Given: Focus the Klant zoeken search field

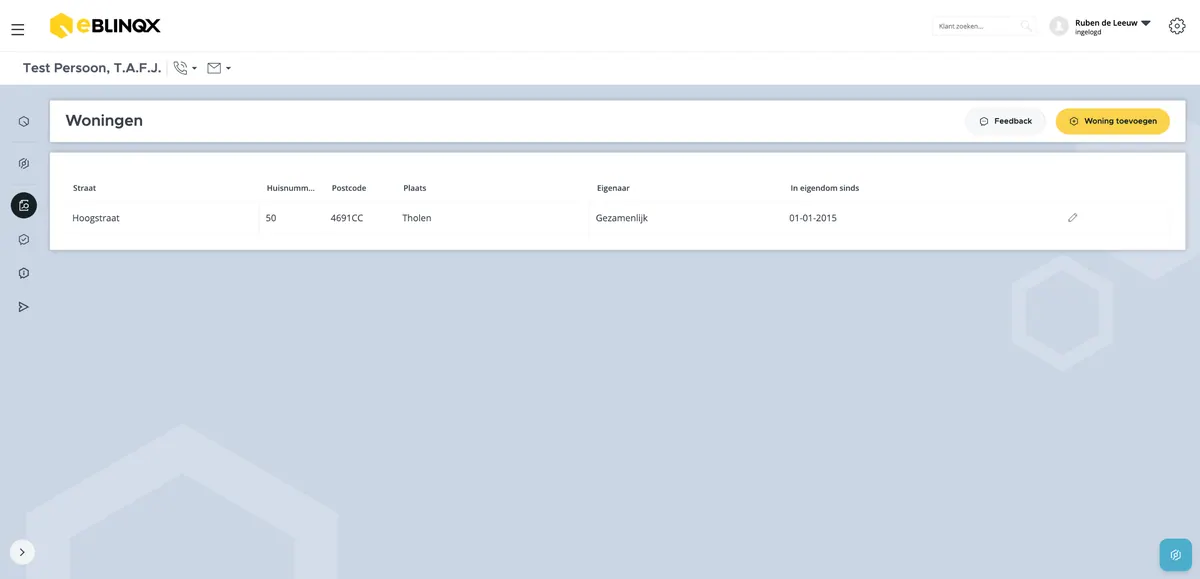Looking at the screenshot, I should [975, 26].
